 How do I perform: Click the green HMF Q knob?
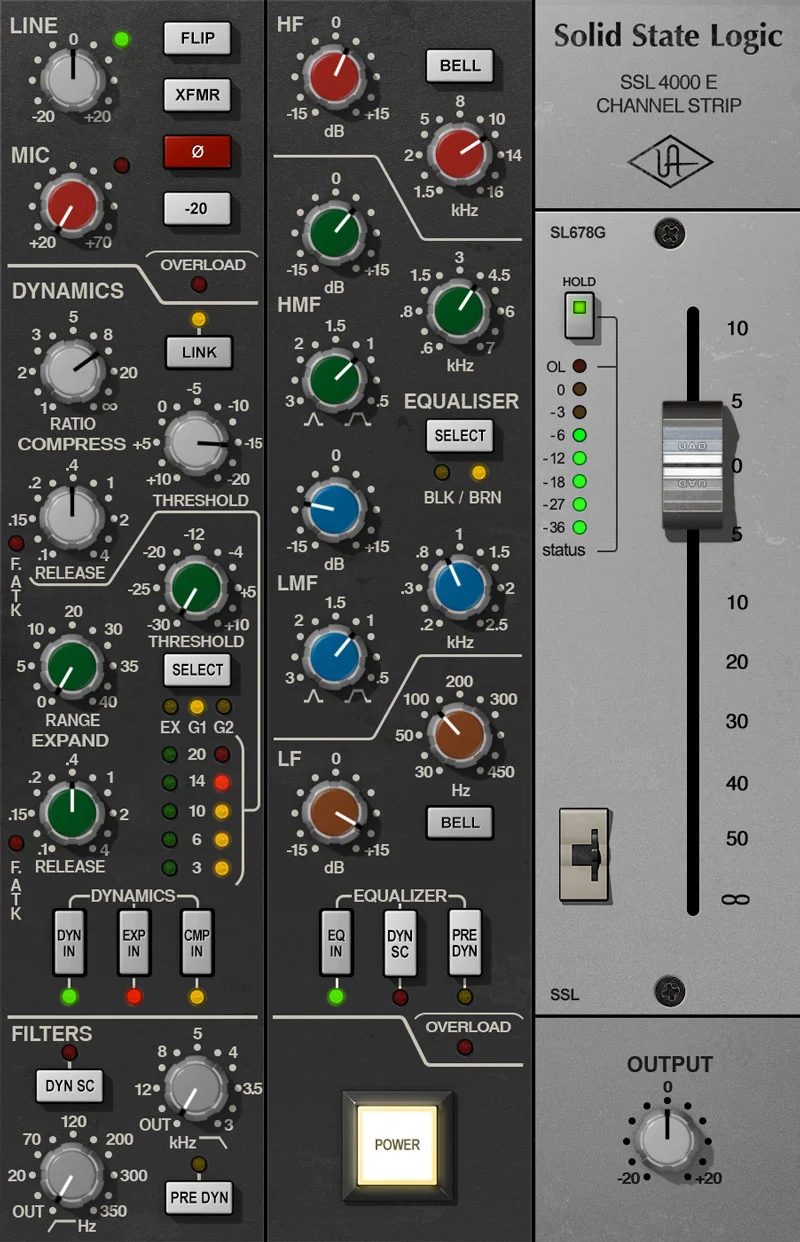click(x=336, y=379)
